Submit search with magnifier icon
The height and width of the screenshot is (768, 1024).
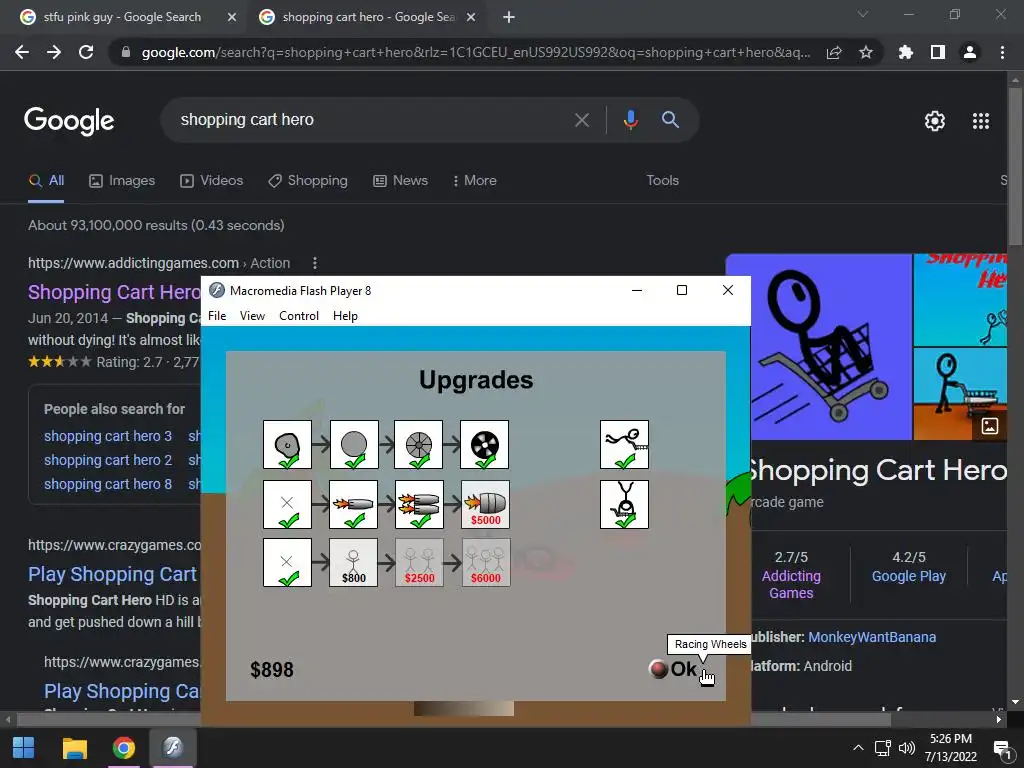[x=670, y=120]
